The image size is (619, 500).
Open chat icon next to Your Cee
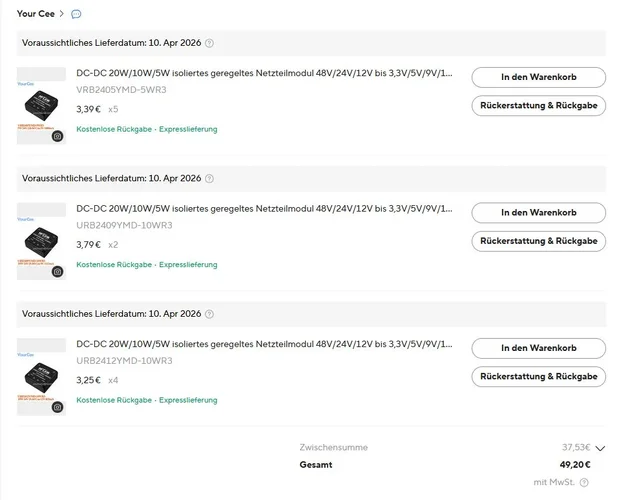coord(76,14)
